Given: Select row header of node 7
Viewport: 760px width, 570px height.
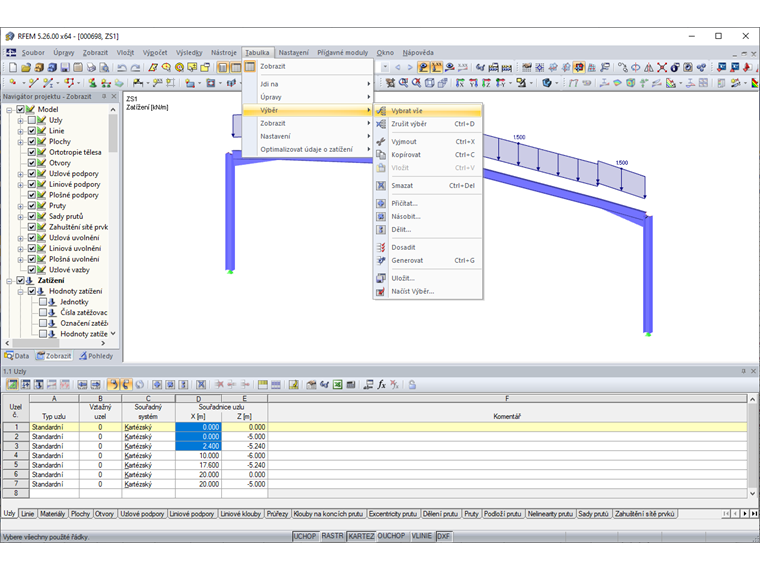Looking at the screenshot, I should (16, 484).
